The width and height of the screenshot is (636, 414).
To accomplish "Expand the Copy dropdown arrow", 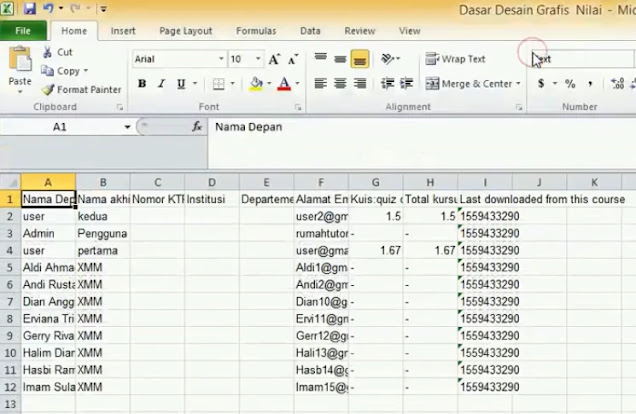I will click(x=86, y=71).
